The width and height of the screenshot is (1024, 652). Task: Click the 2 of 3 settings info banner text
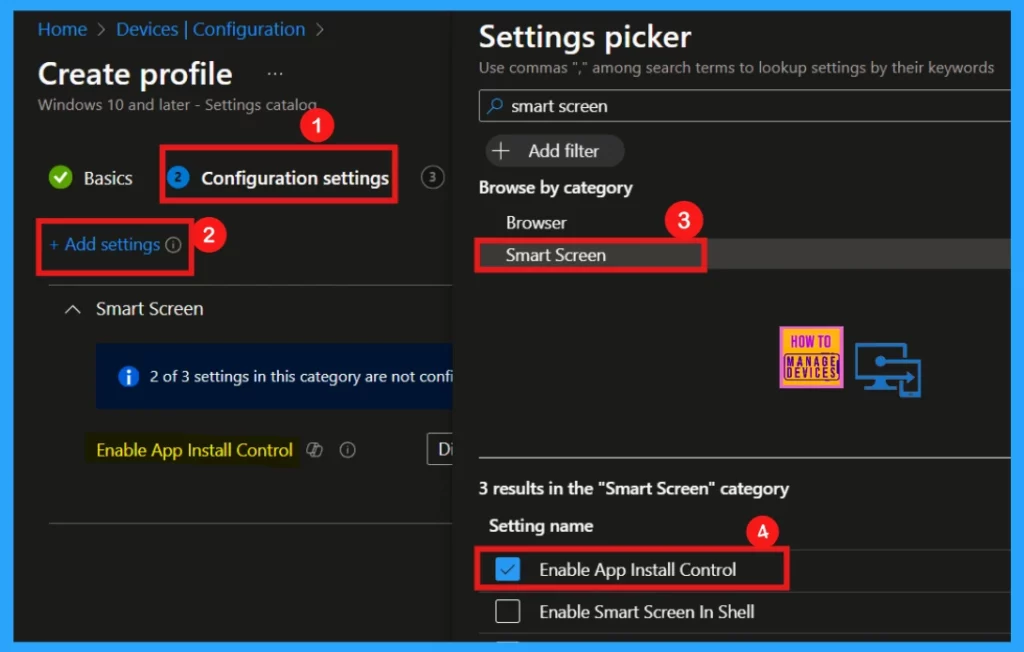[300, 376]
